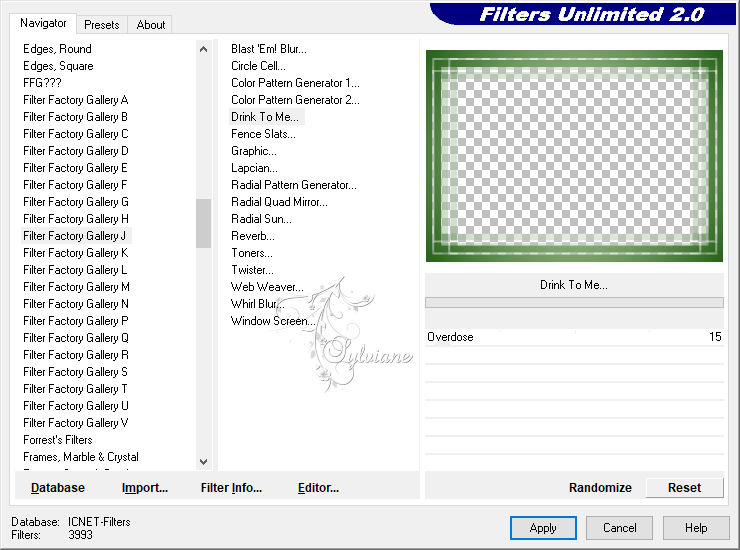Click the category list scrollbar thumb
Viewport: 740px width, 550px height.
(x=203, y=223)
